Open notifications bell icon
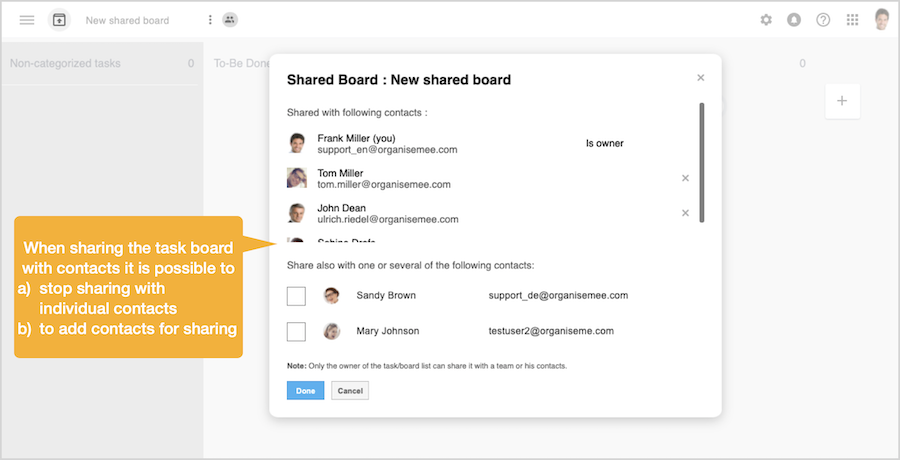Screen dimensions: 900x460 (794, 20)
